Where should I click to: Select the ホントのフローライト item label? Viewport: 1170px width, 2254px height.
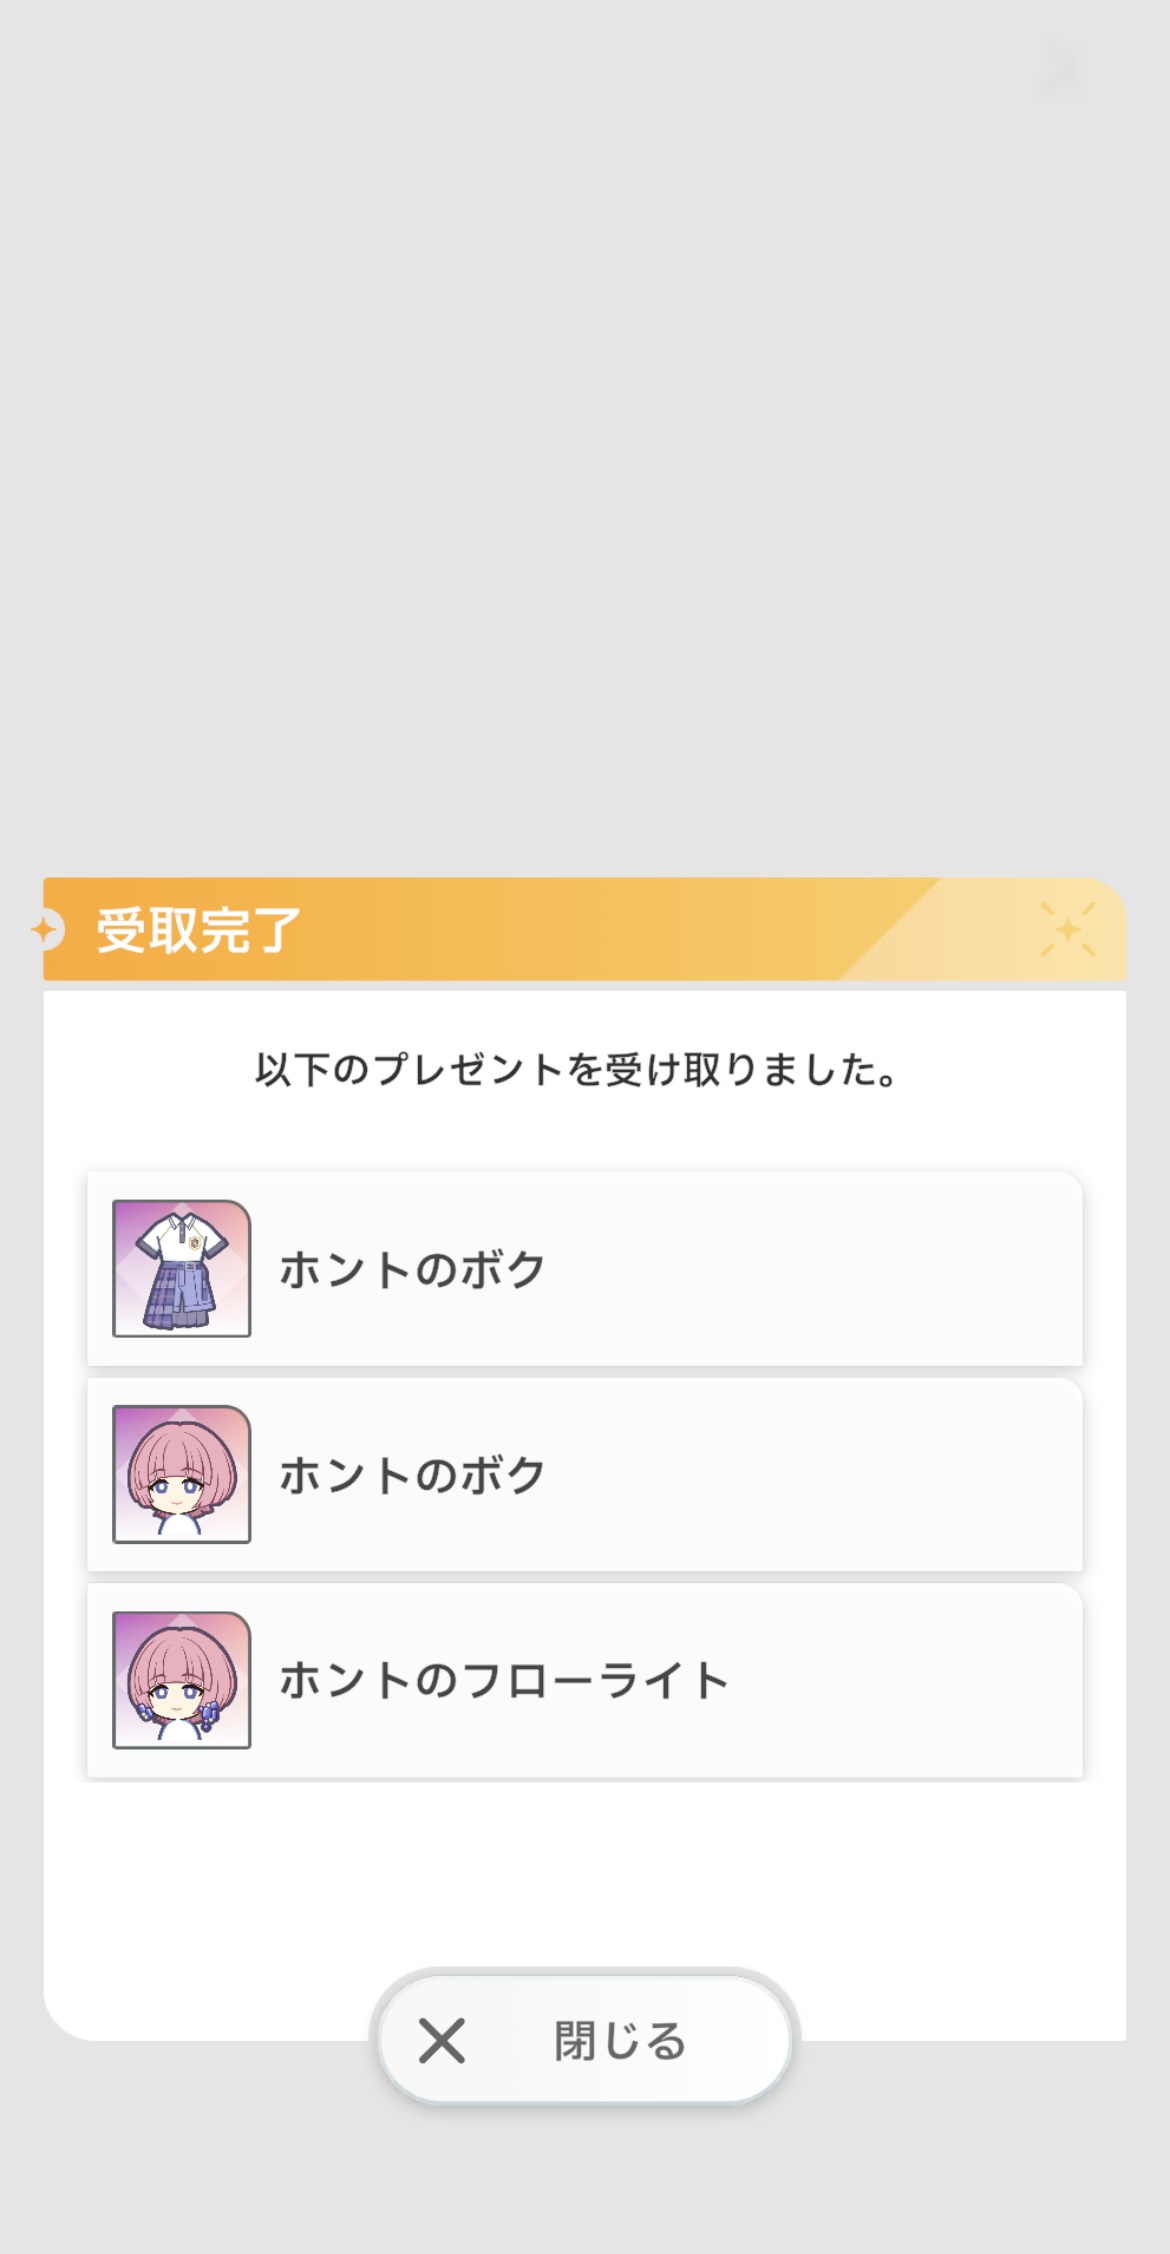503,1681
